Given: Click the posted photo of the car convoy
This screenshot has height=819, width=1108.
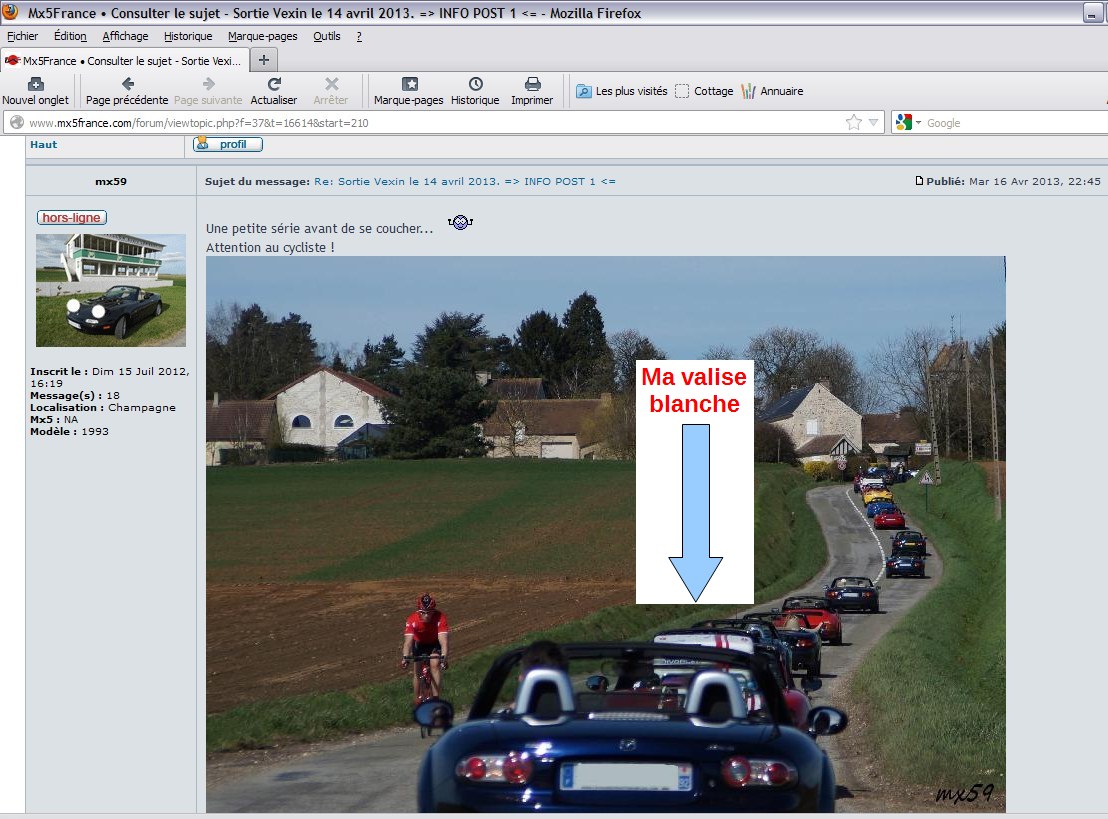Looking at the screenshot, I should click(606, 534).
